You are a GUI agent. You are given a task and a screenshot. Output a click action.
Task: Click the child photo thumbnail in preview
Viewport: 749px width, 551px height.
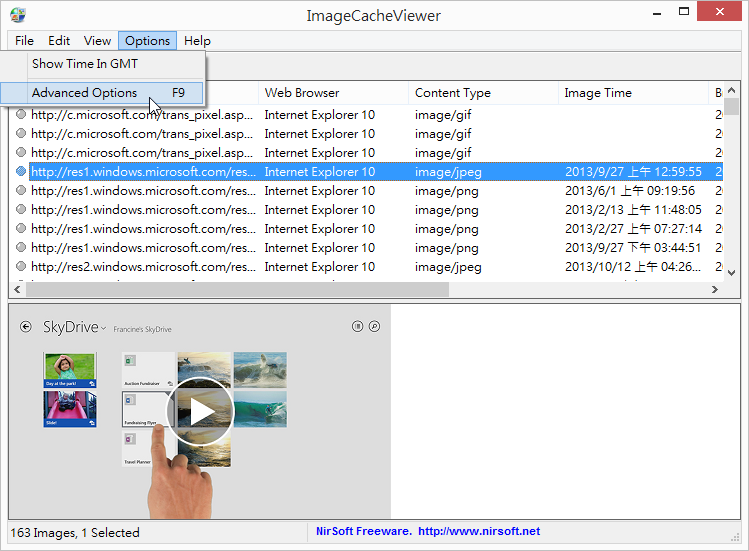pos(70,370)
